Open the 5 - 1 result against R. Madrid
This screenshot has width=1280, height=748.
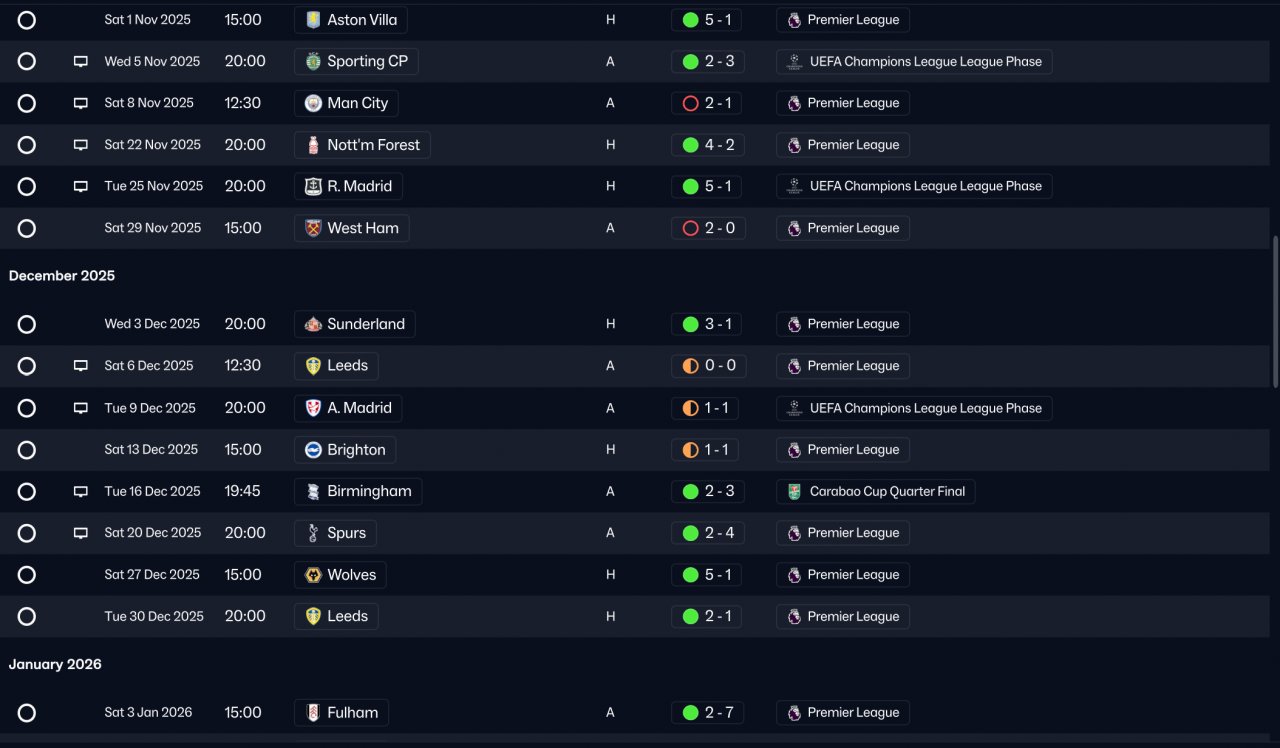click(707, 186)
